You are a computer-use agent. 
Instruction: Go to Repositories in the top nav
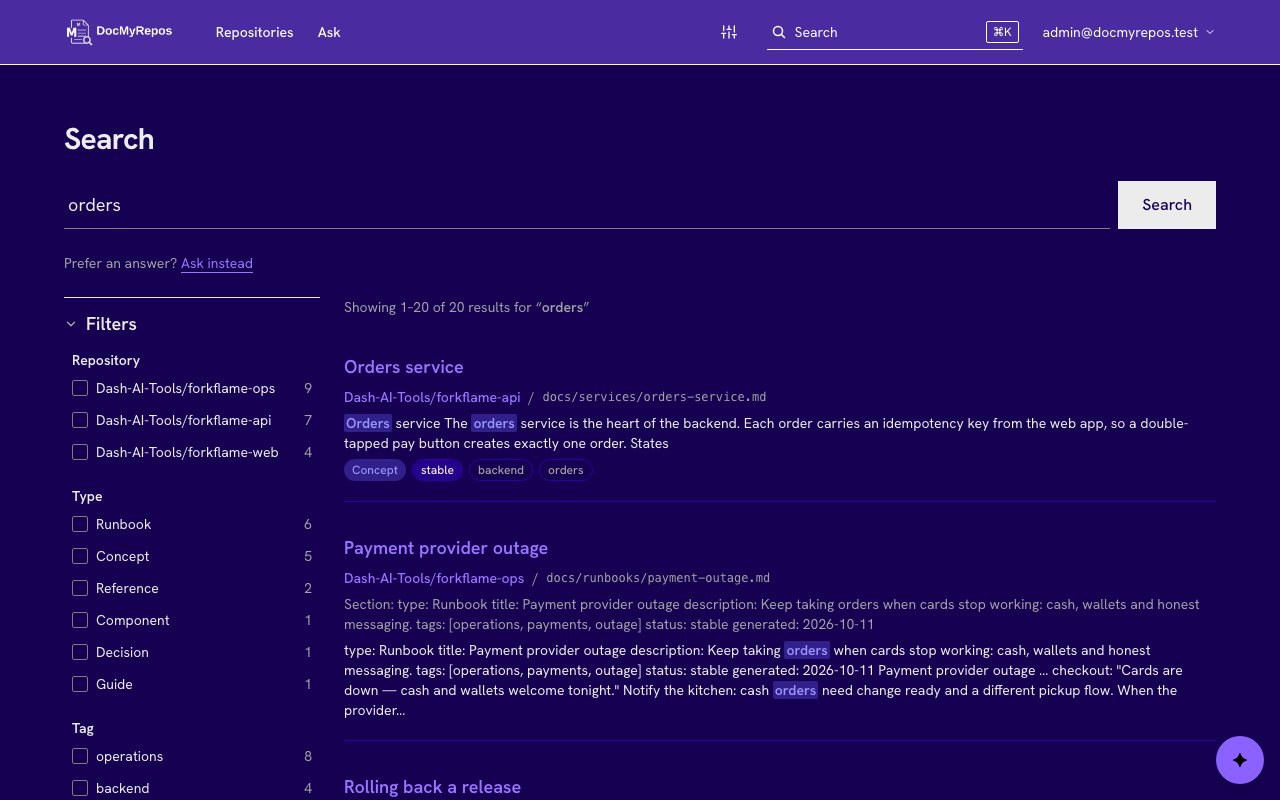(254, 32)
